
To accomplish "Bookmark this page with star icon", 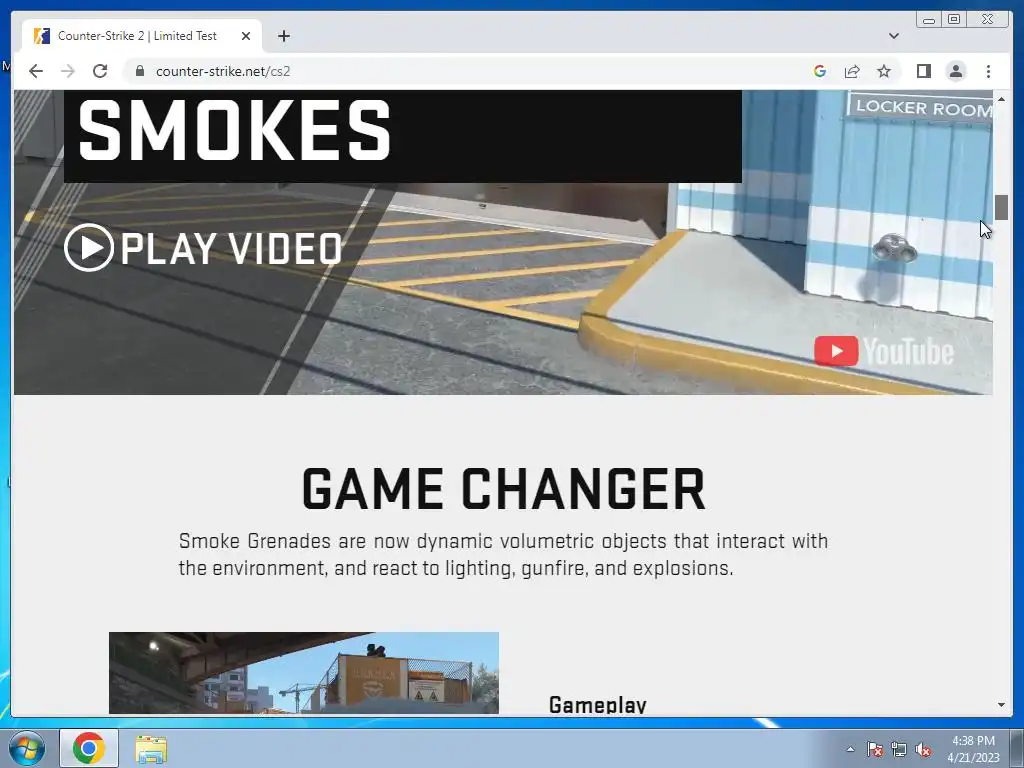I will click(884, 71).
